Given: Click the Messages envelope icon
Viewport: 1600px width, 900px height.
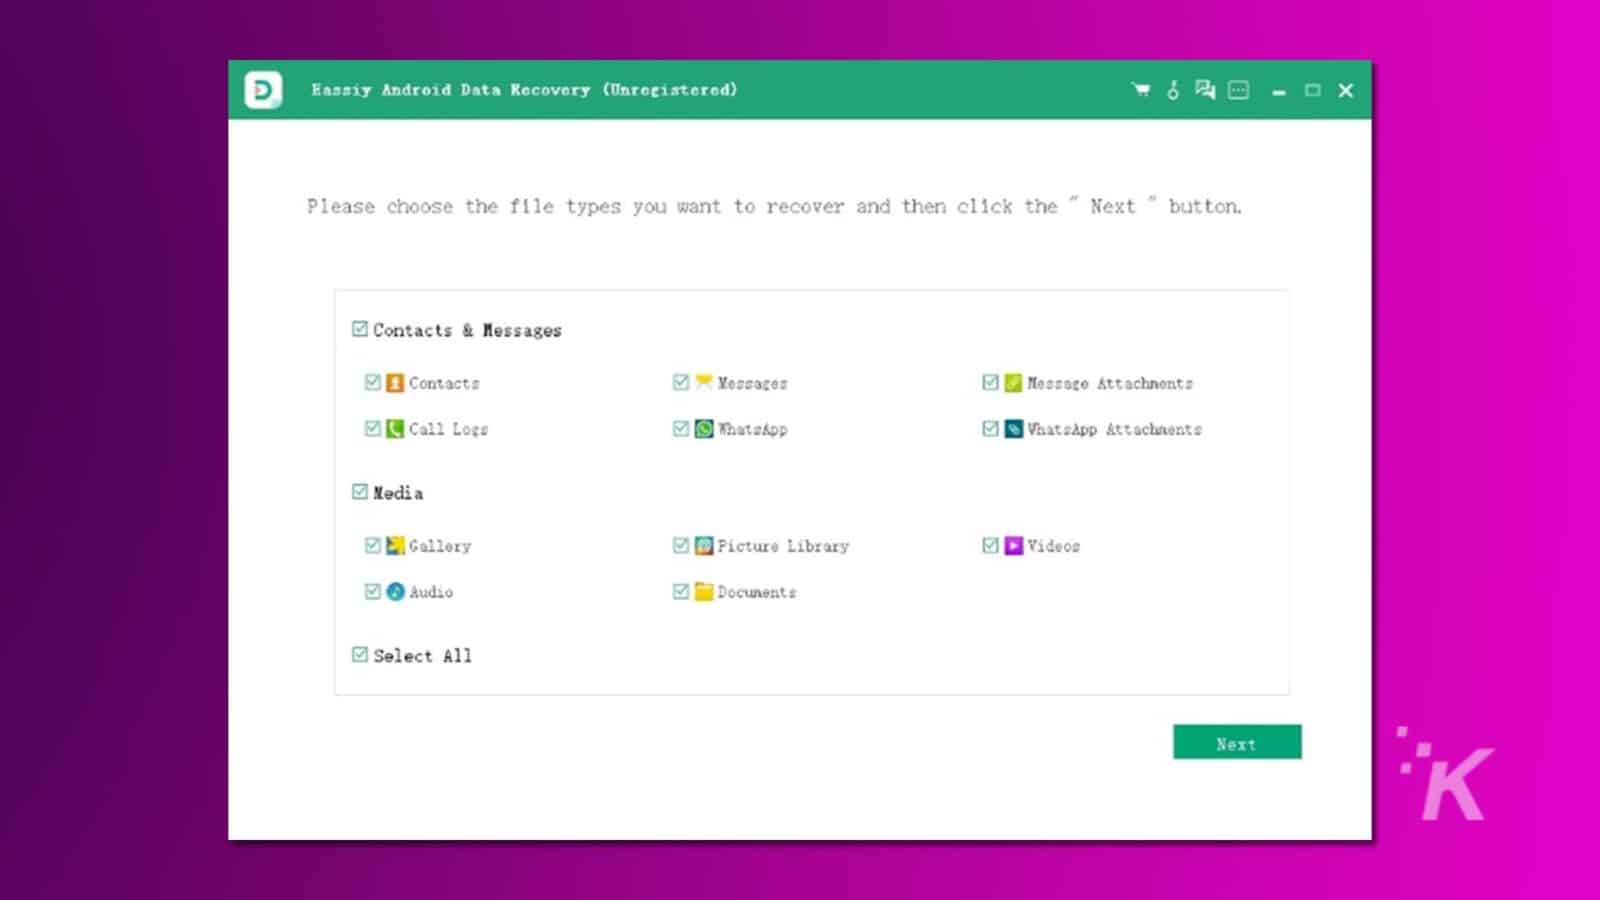Looking at the screenshot, I should [704, 382].
